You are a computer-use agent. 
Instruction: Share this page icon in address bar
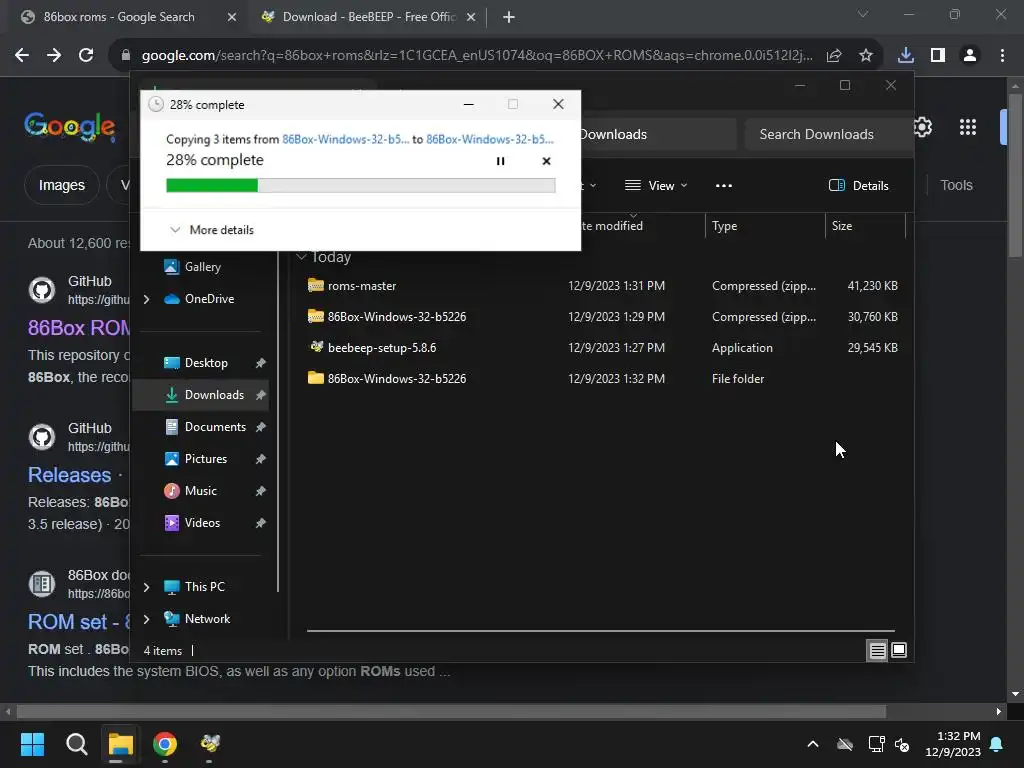834,56
